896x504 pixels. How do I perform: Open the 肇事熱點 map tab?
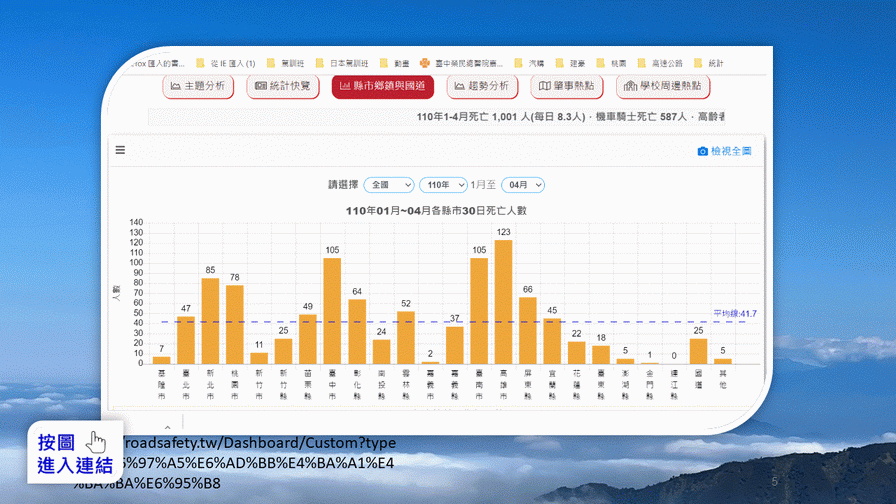[x=567, y=86]
